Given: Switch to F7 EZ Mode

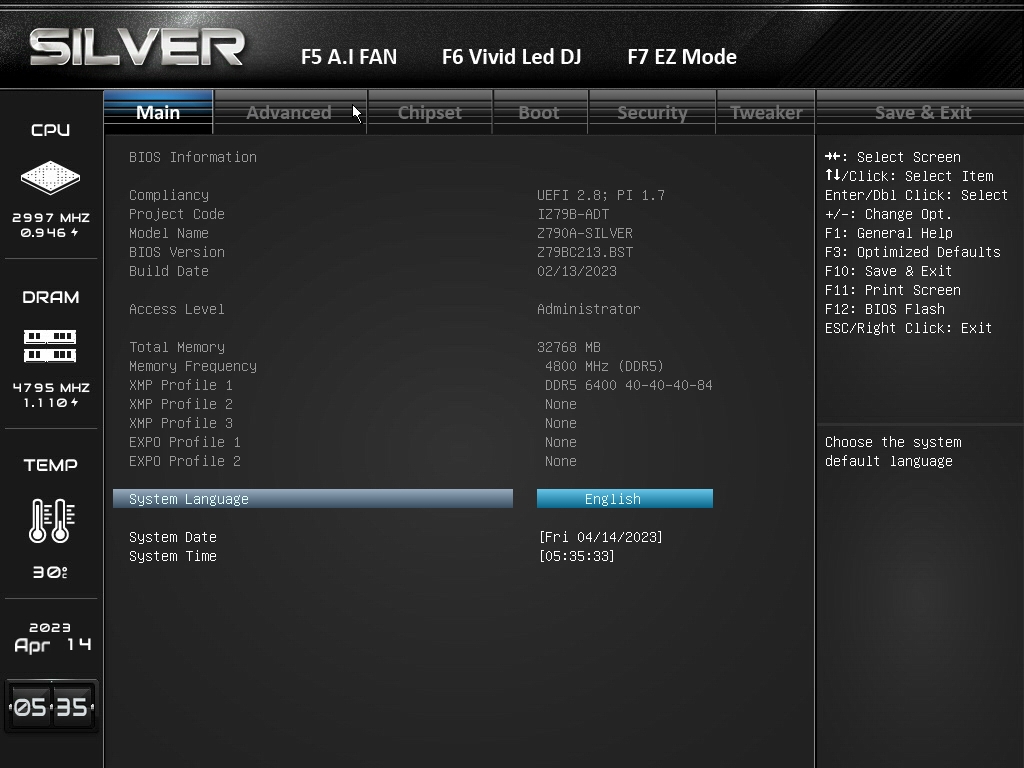Looking at the screenshot, I should click(x=682, y=57).
